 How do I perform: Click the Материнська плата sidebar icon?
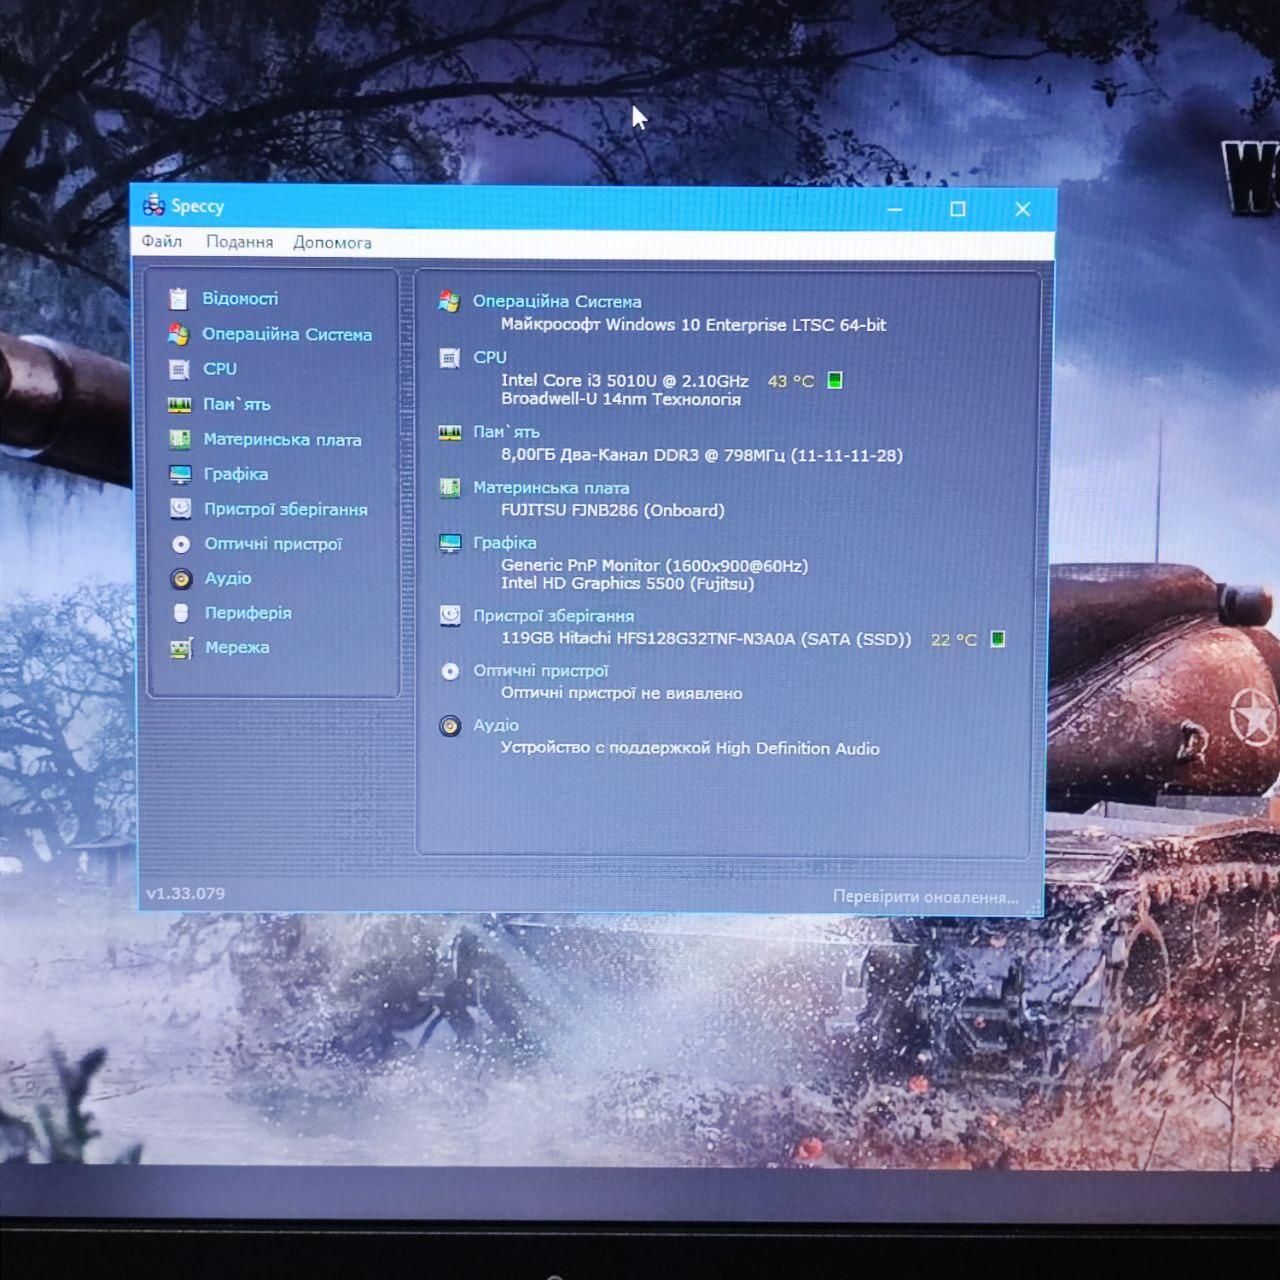coord(180,439)
